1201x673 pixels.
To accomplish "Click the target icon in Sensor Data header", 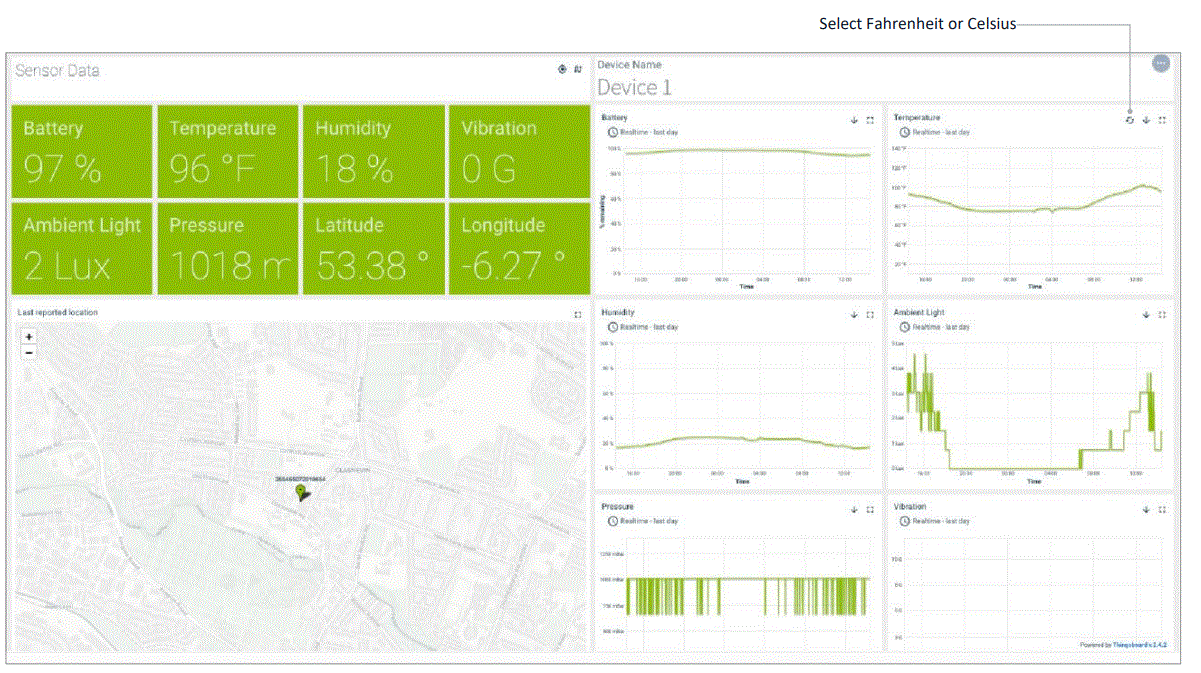I will pyautogui.click(x=562, y=69).
